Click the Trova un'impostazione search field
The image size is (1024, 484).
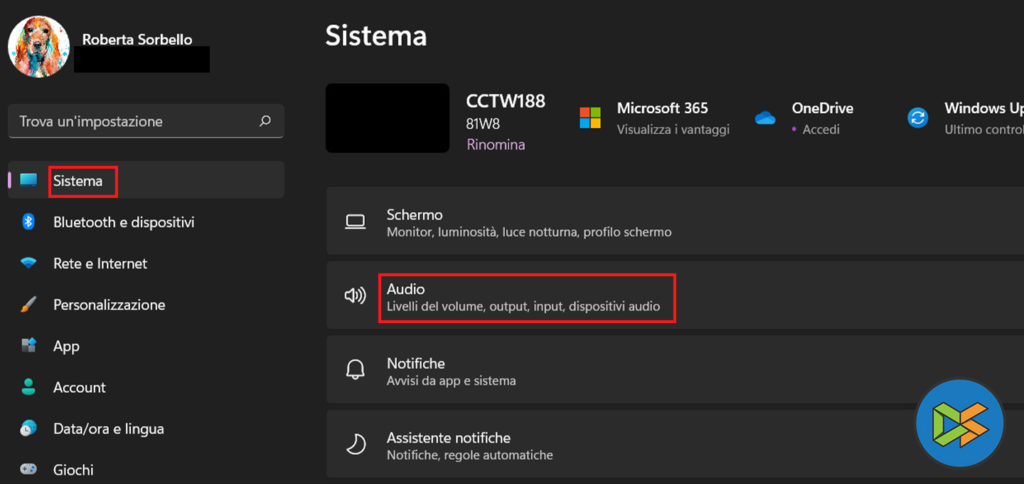pos(137,121)
